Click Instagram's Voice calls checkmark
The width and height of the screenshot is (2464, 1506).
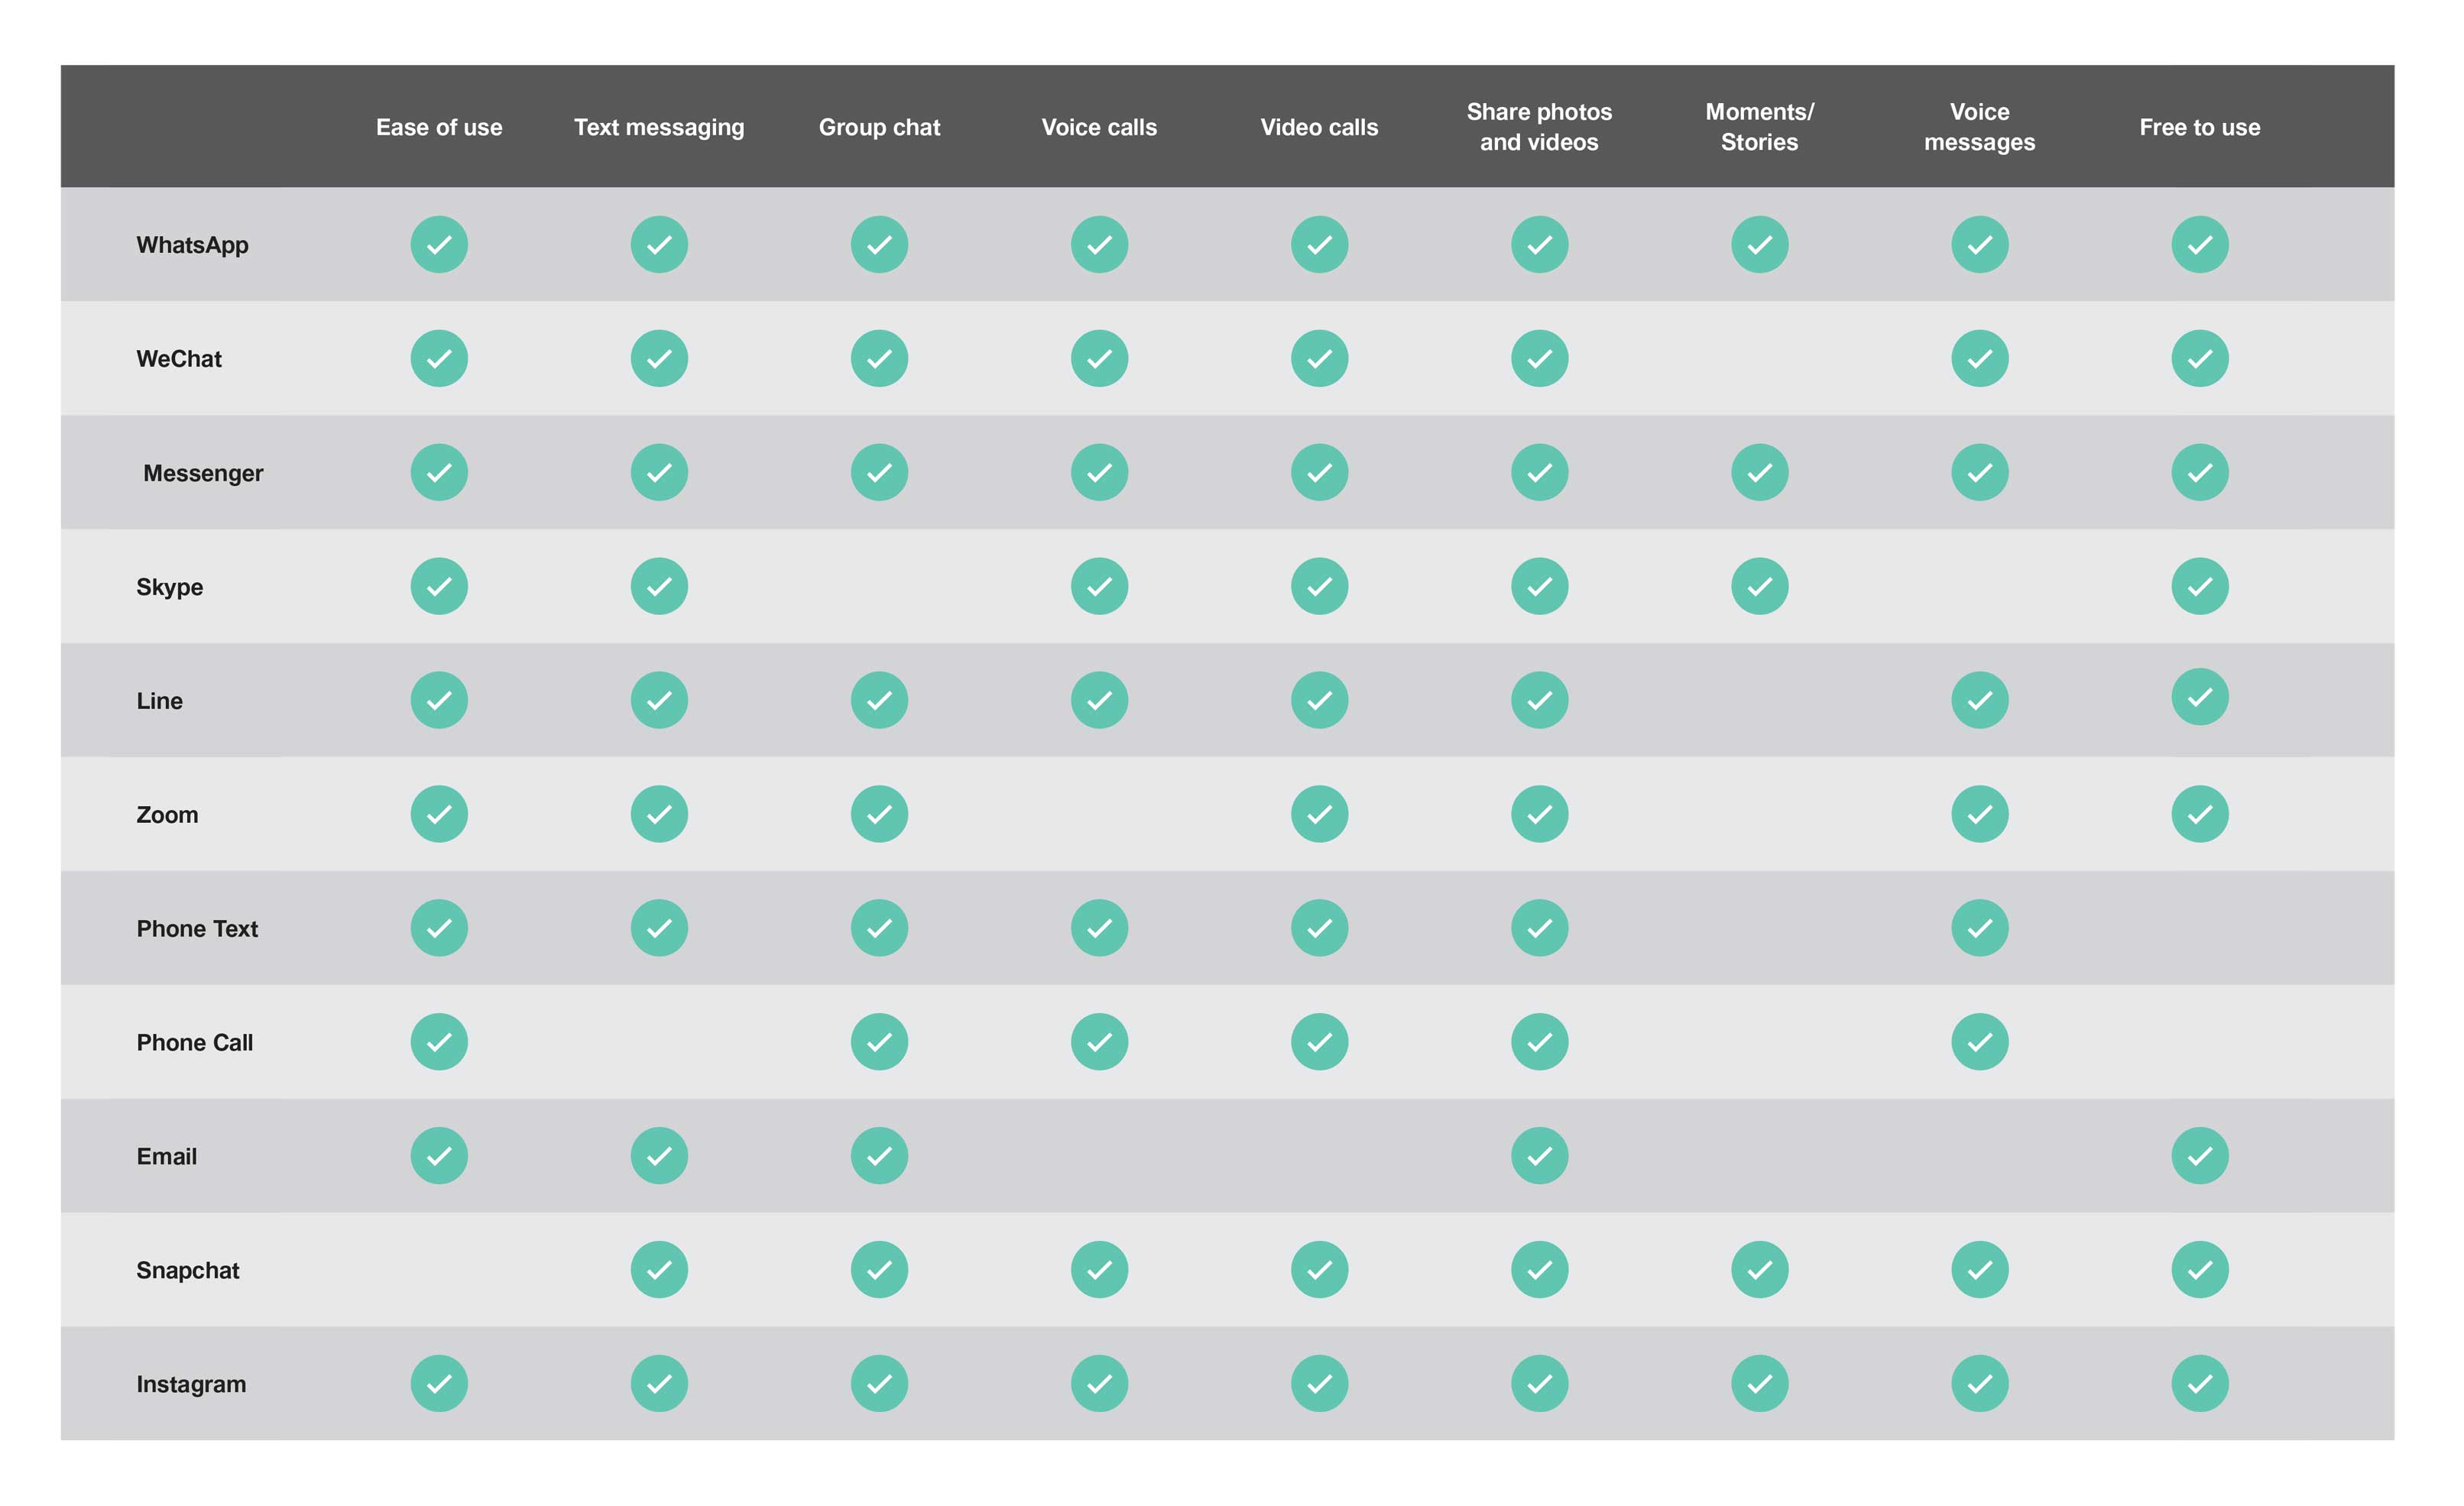click(x=1099, y=1384)
